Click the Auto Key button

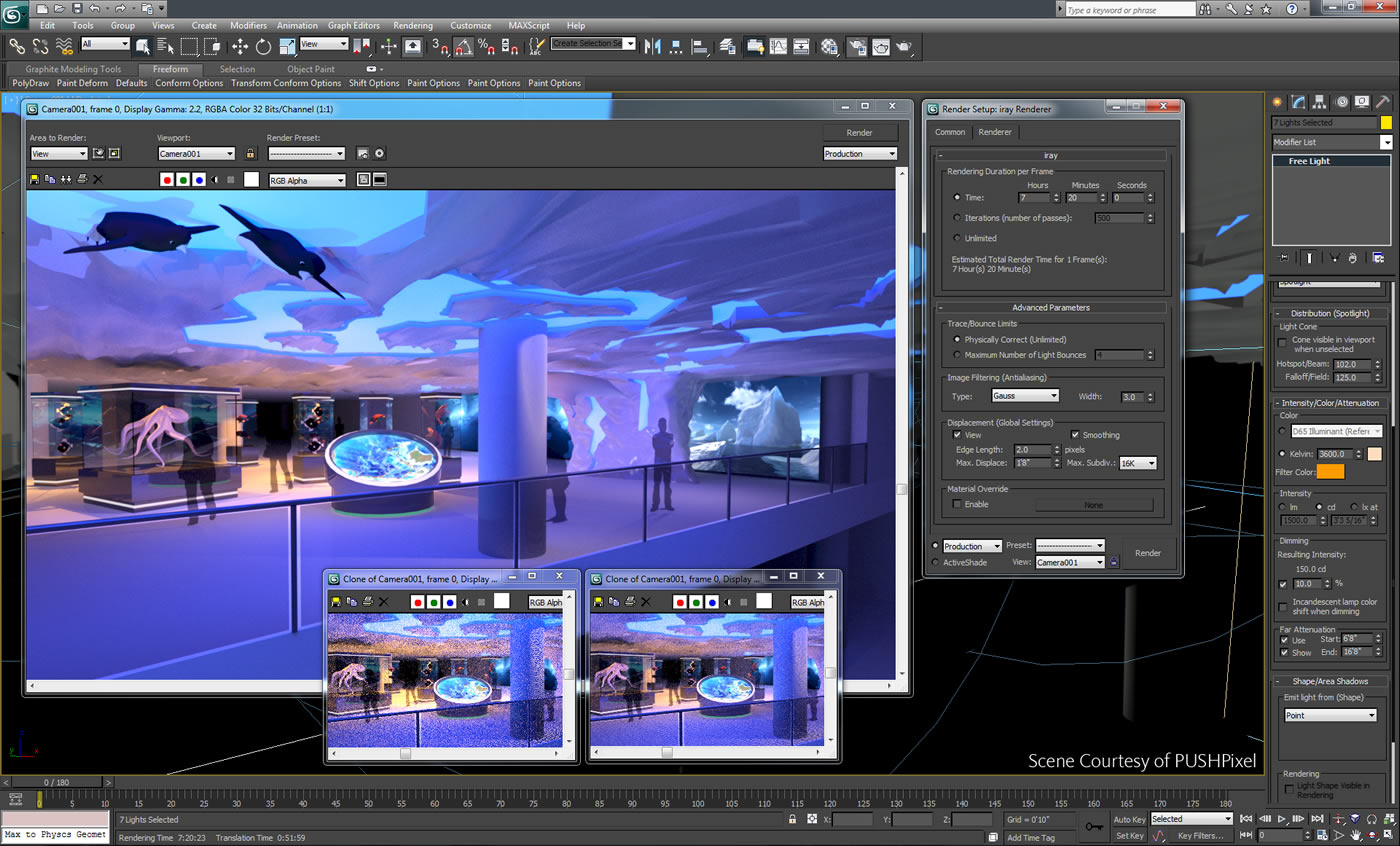1129,819
